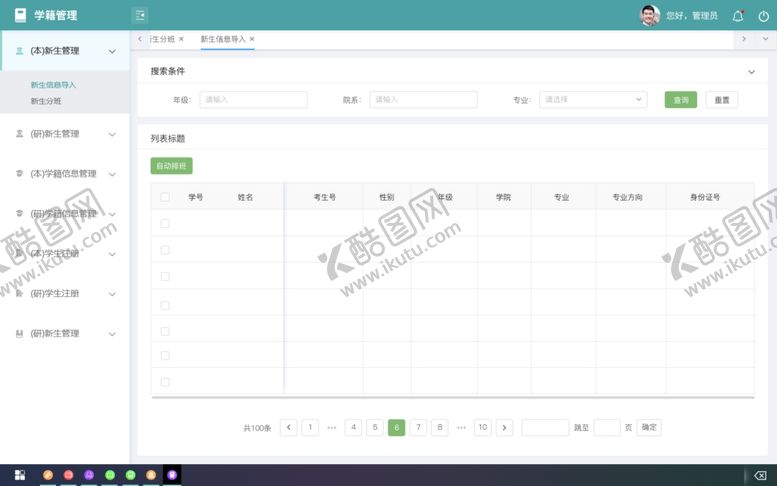Click the (研)学生注册 menu icon

pyautogui.click(x=19, y=293)
